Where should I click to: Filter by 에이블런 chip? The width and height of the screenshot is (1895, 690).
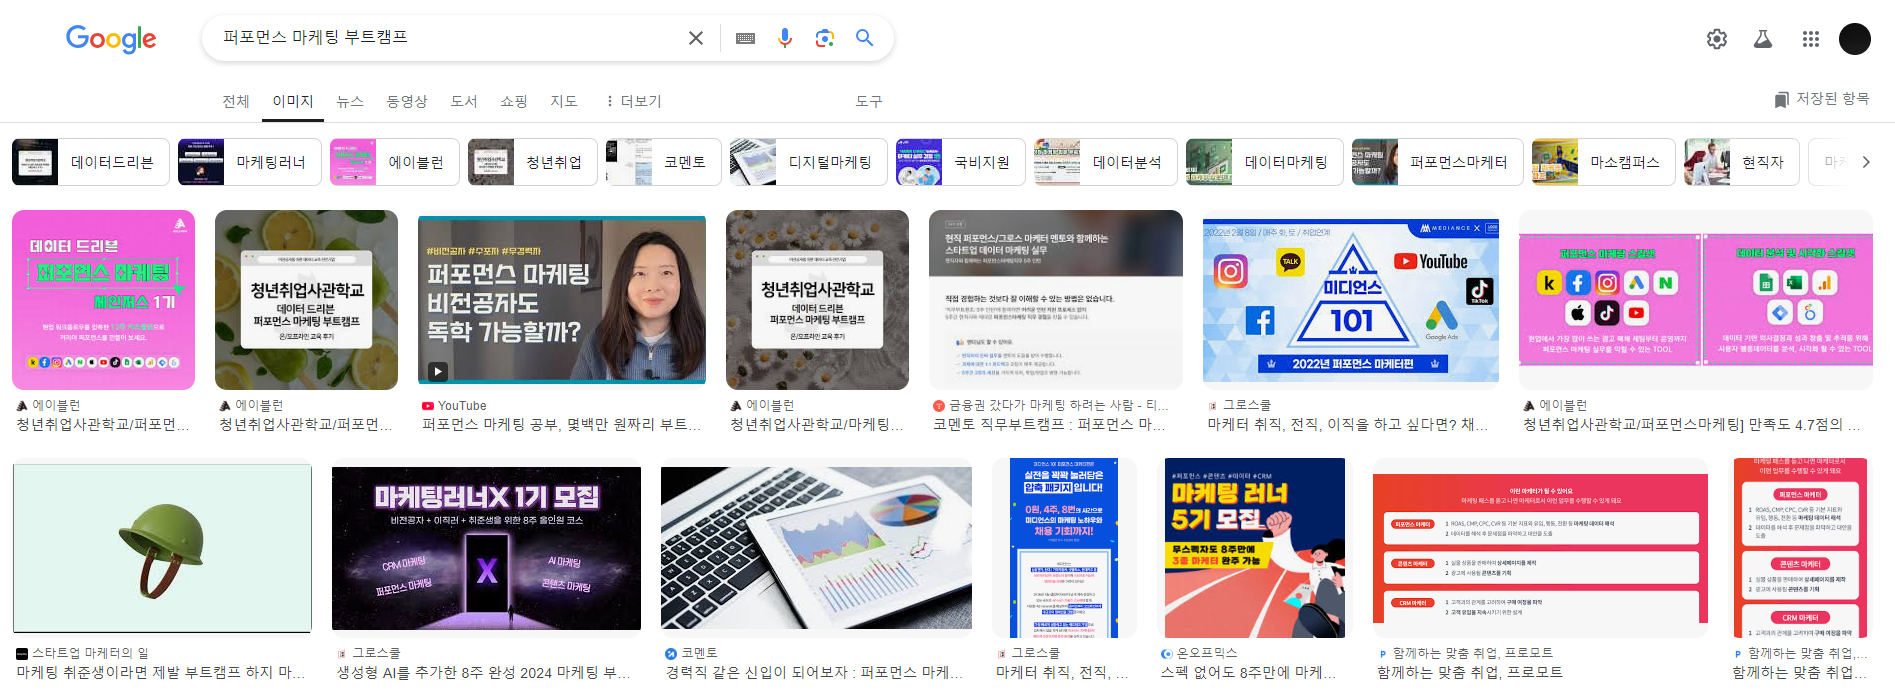(x=395, y=162)
